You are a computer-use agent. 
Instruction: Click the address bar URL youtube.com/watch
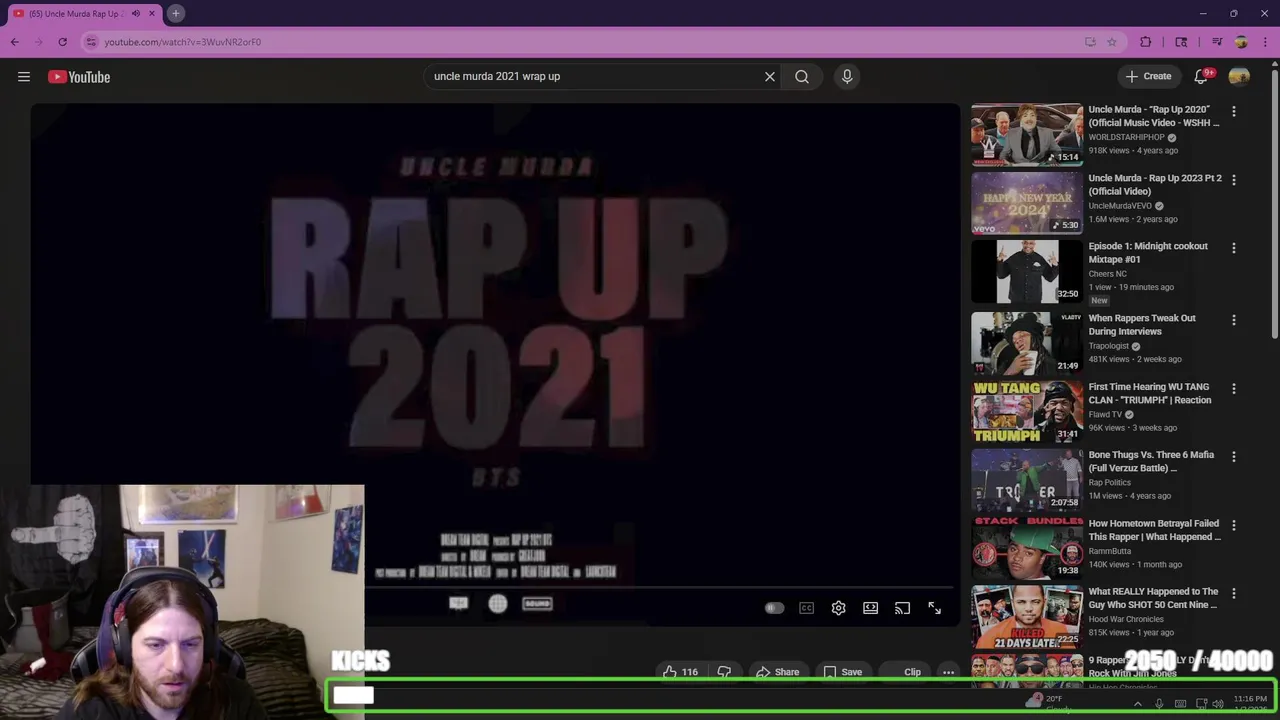[x=183, y=42]
